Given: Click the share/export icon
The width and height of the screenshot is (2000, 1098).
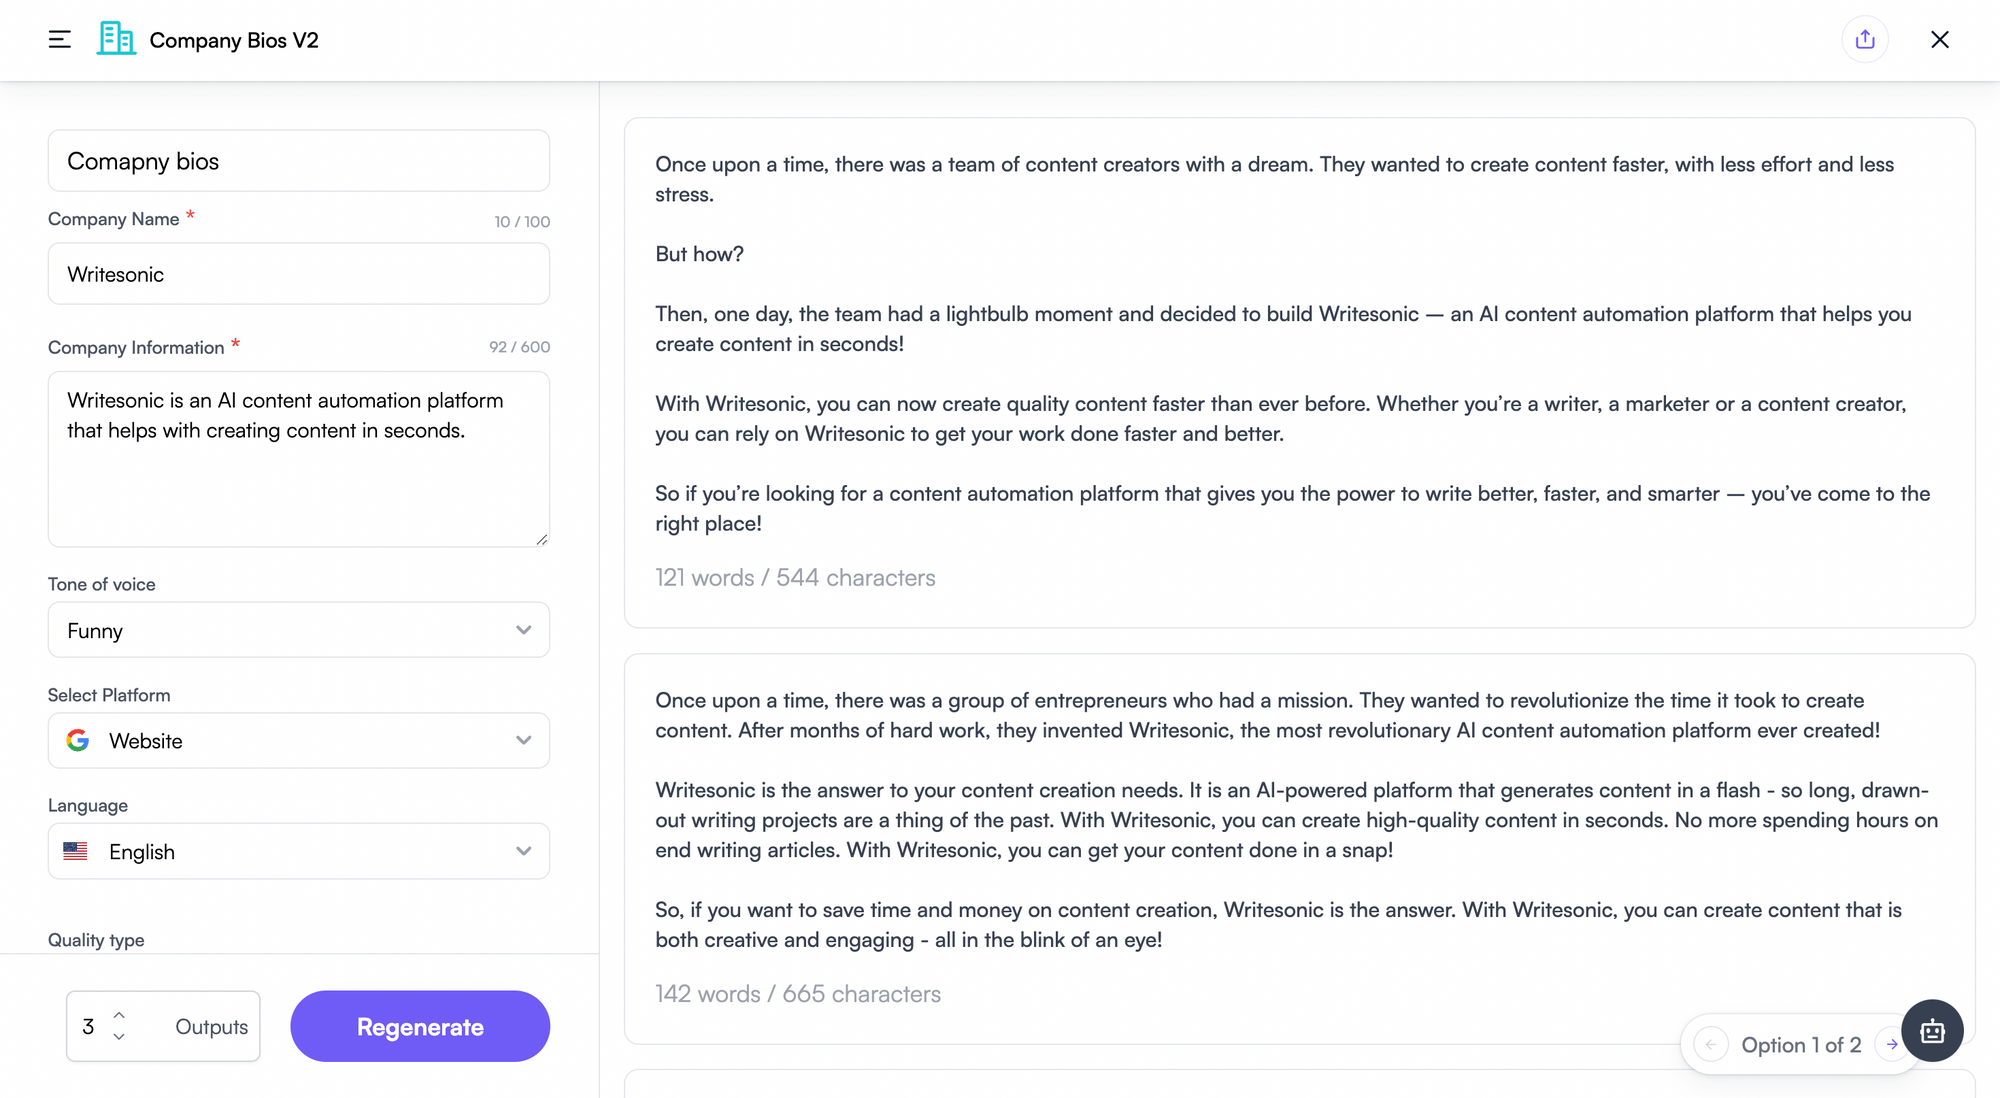Looking at the screenshot, I should pos(1865,40).
